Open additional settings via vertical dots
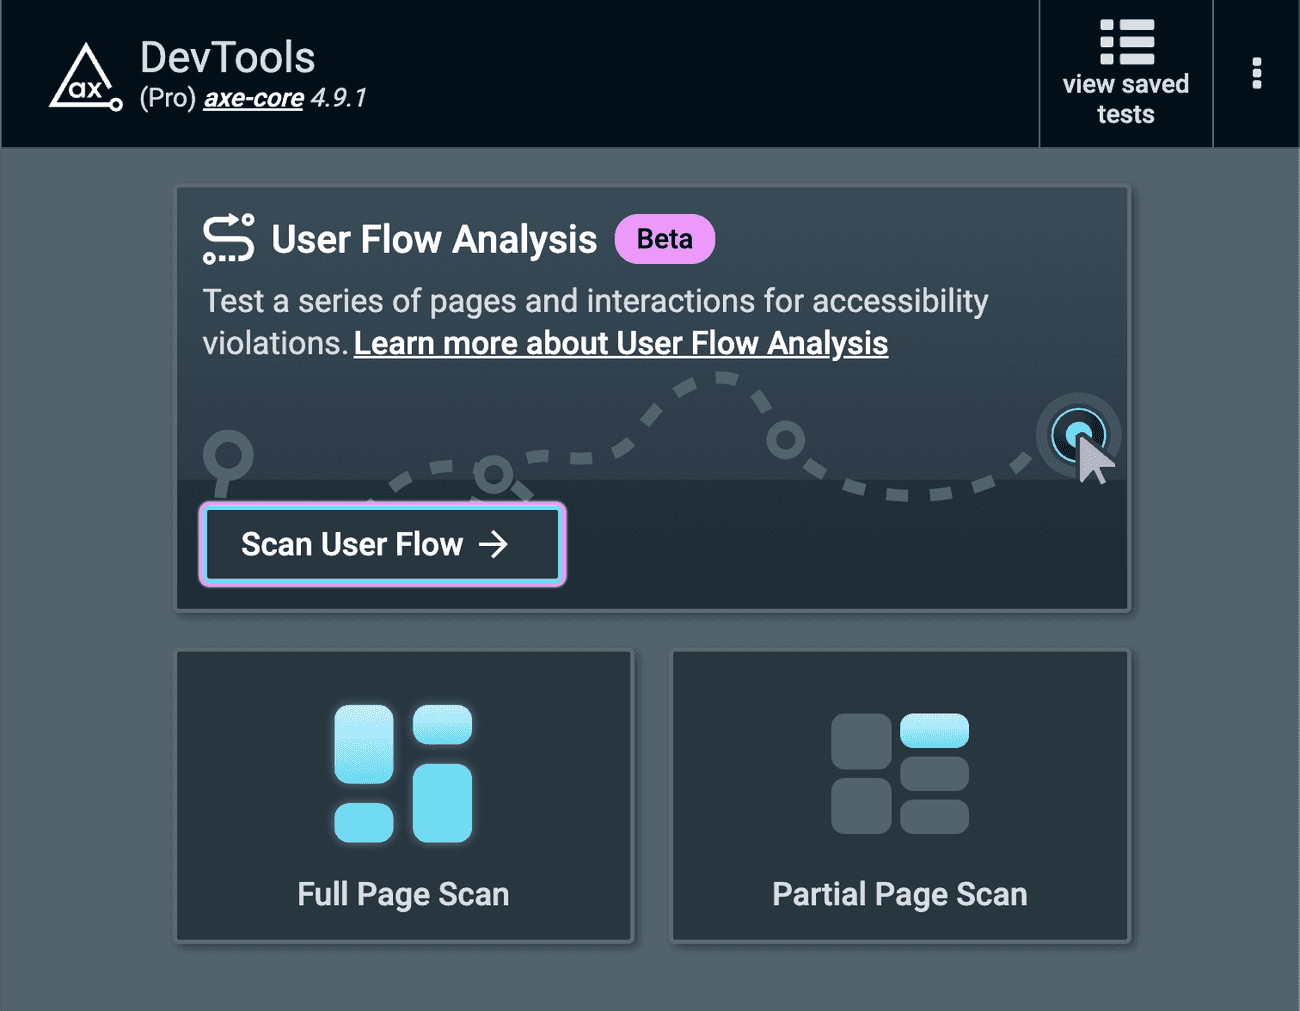This screenshot has height=1011, width=1300. 1257,74
